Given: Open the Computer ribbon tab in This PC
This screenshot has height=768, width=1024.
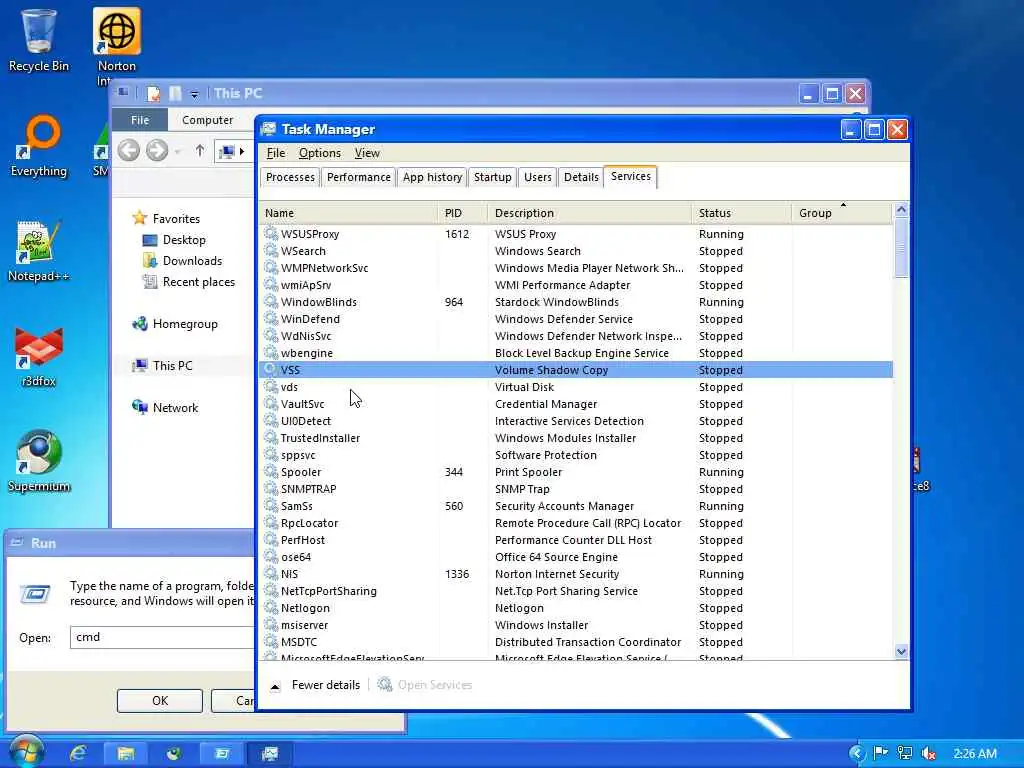Looking at the screenshot, I should point(207,120).
